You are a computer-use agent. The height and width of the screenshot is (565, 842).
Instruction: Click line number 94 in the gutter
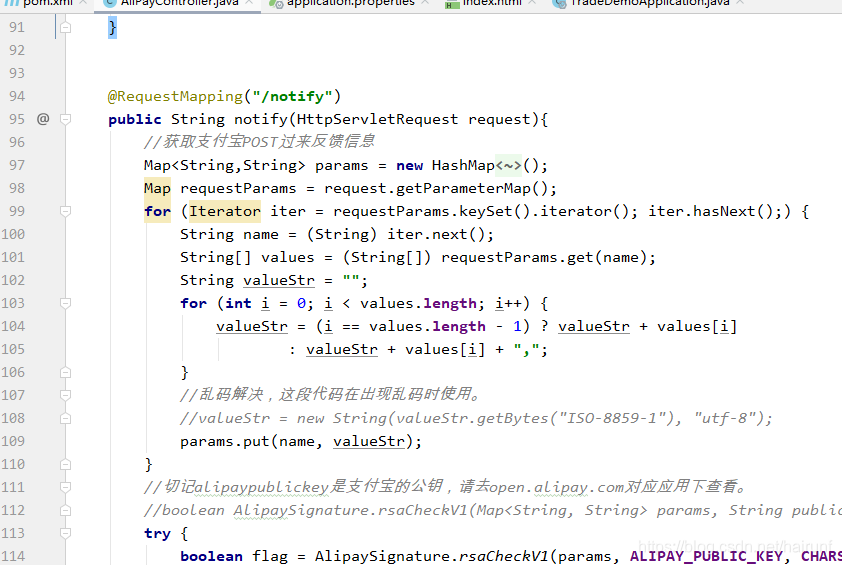pos(17,97)
